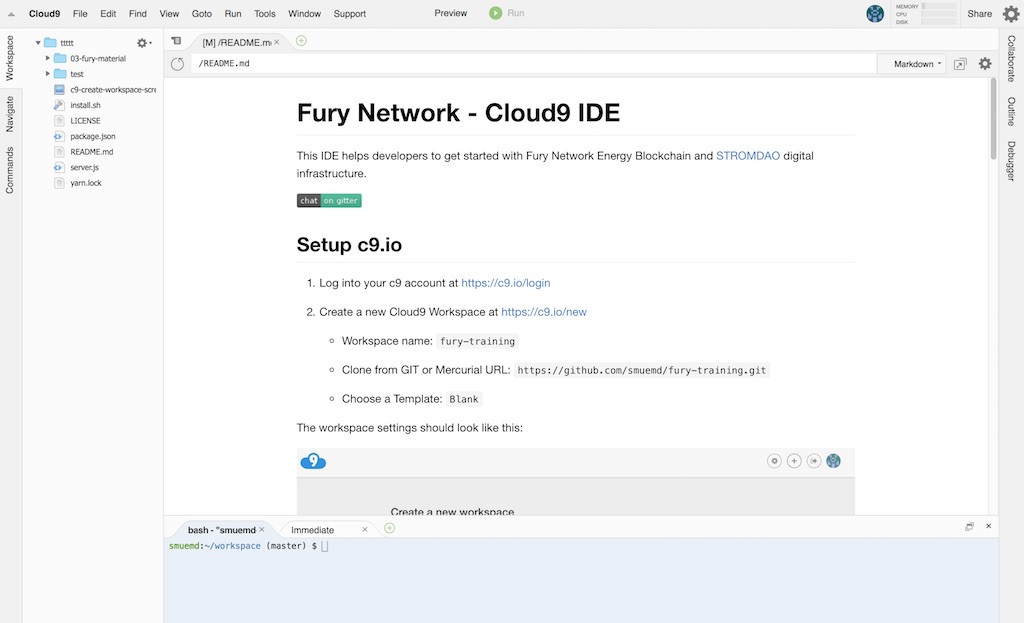Expand the test folder
Image resolution: width=1024 pixels, height=623 pixels.
48,74
